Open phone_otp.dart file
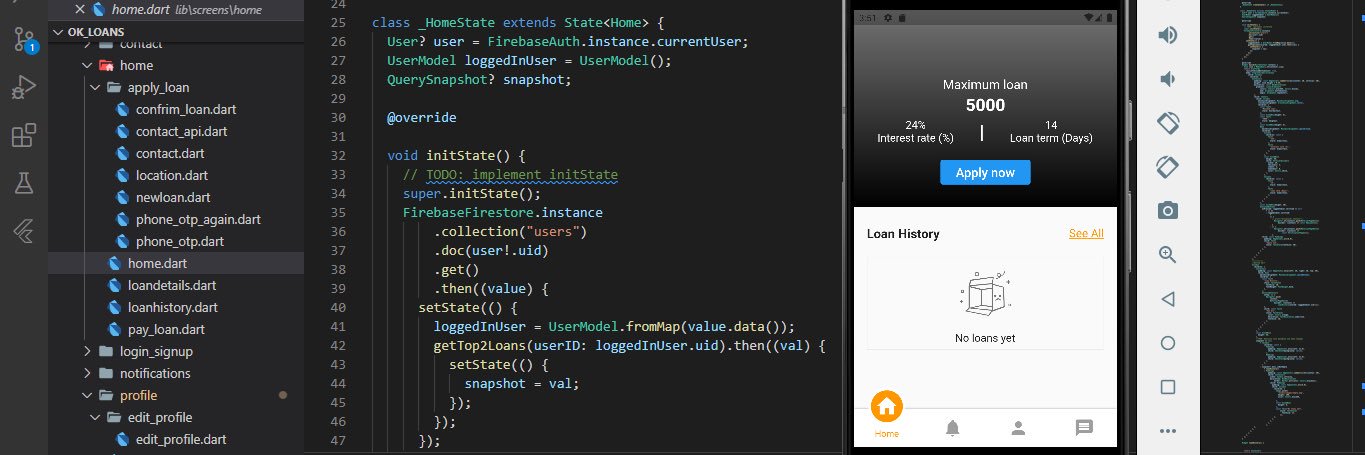 [179, 241]
